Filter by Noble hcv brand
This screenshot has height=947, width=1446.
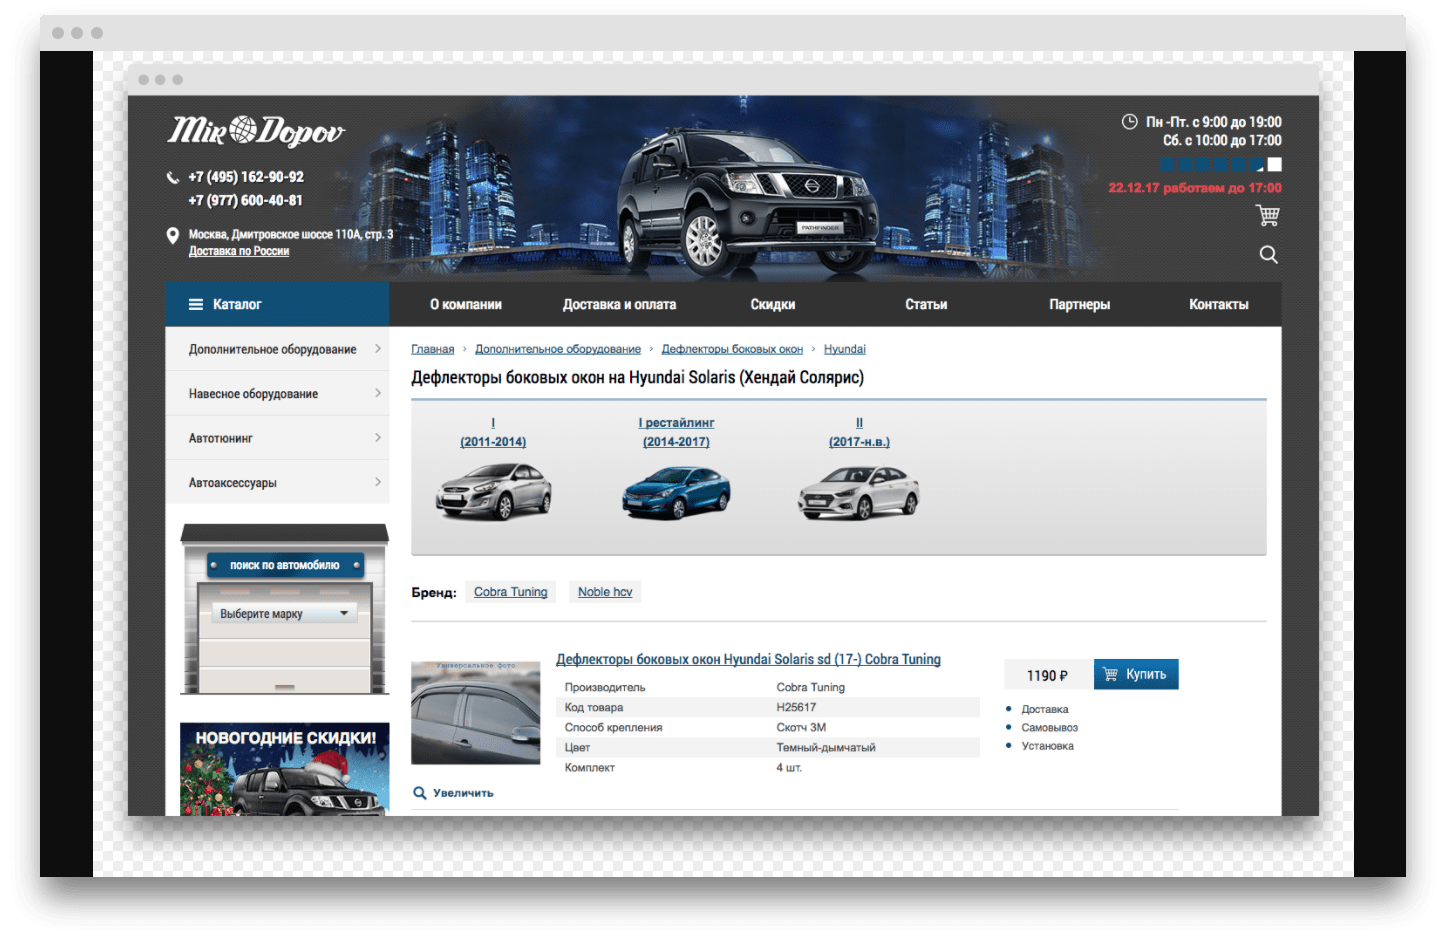(605, 592)
